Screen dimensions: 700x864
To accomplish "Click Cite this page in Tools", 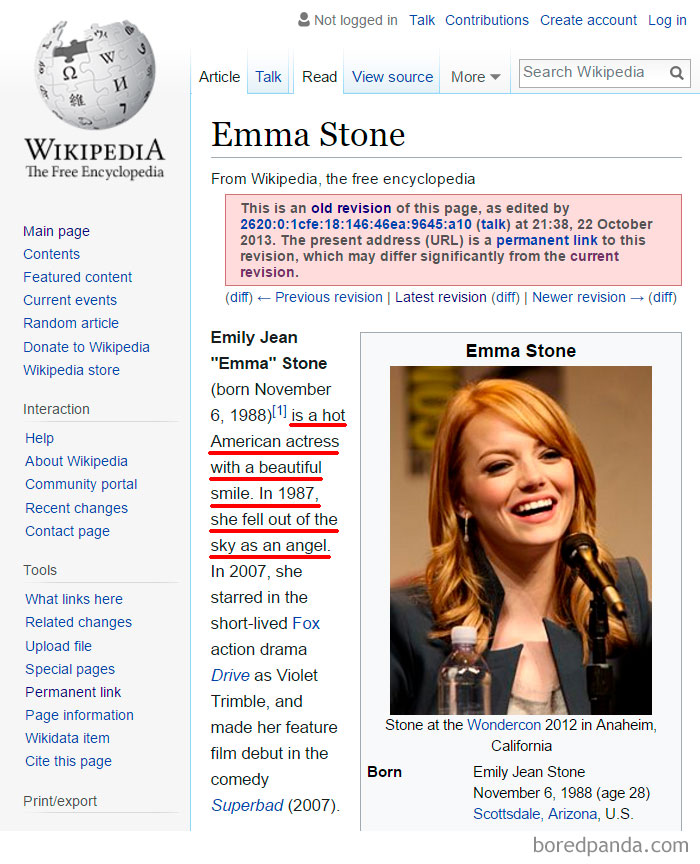I will click(x=67, y=761).
